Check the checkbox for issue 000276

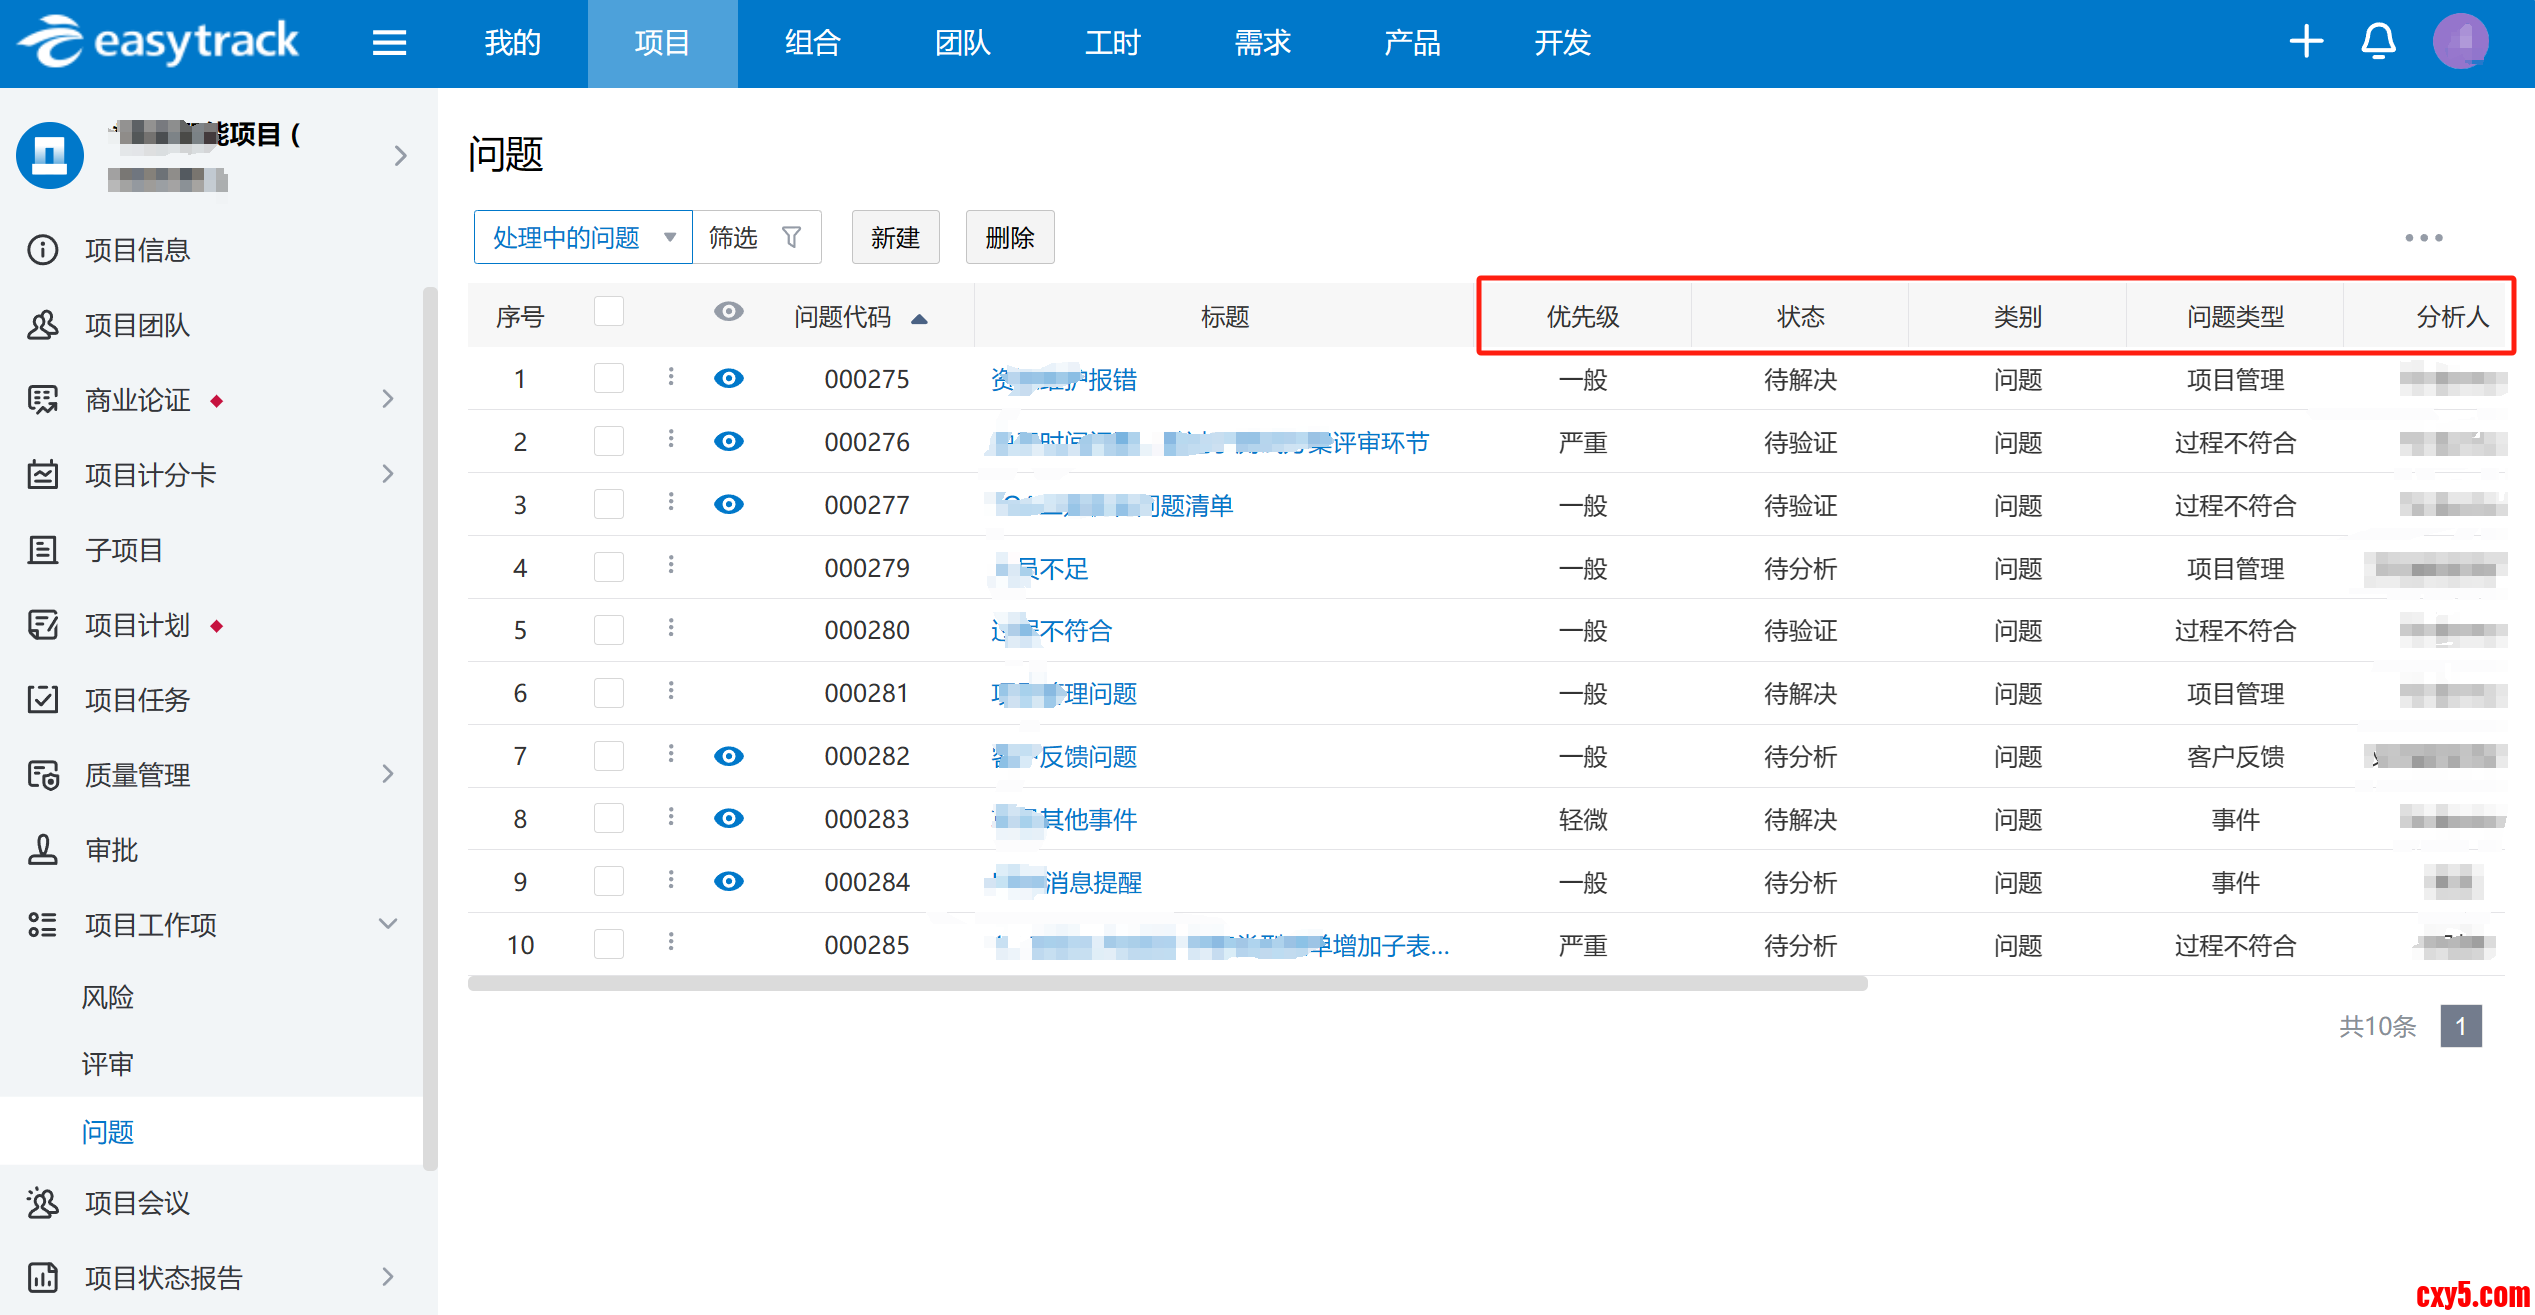coord(608,441)
